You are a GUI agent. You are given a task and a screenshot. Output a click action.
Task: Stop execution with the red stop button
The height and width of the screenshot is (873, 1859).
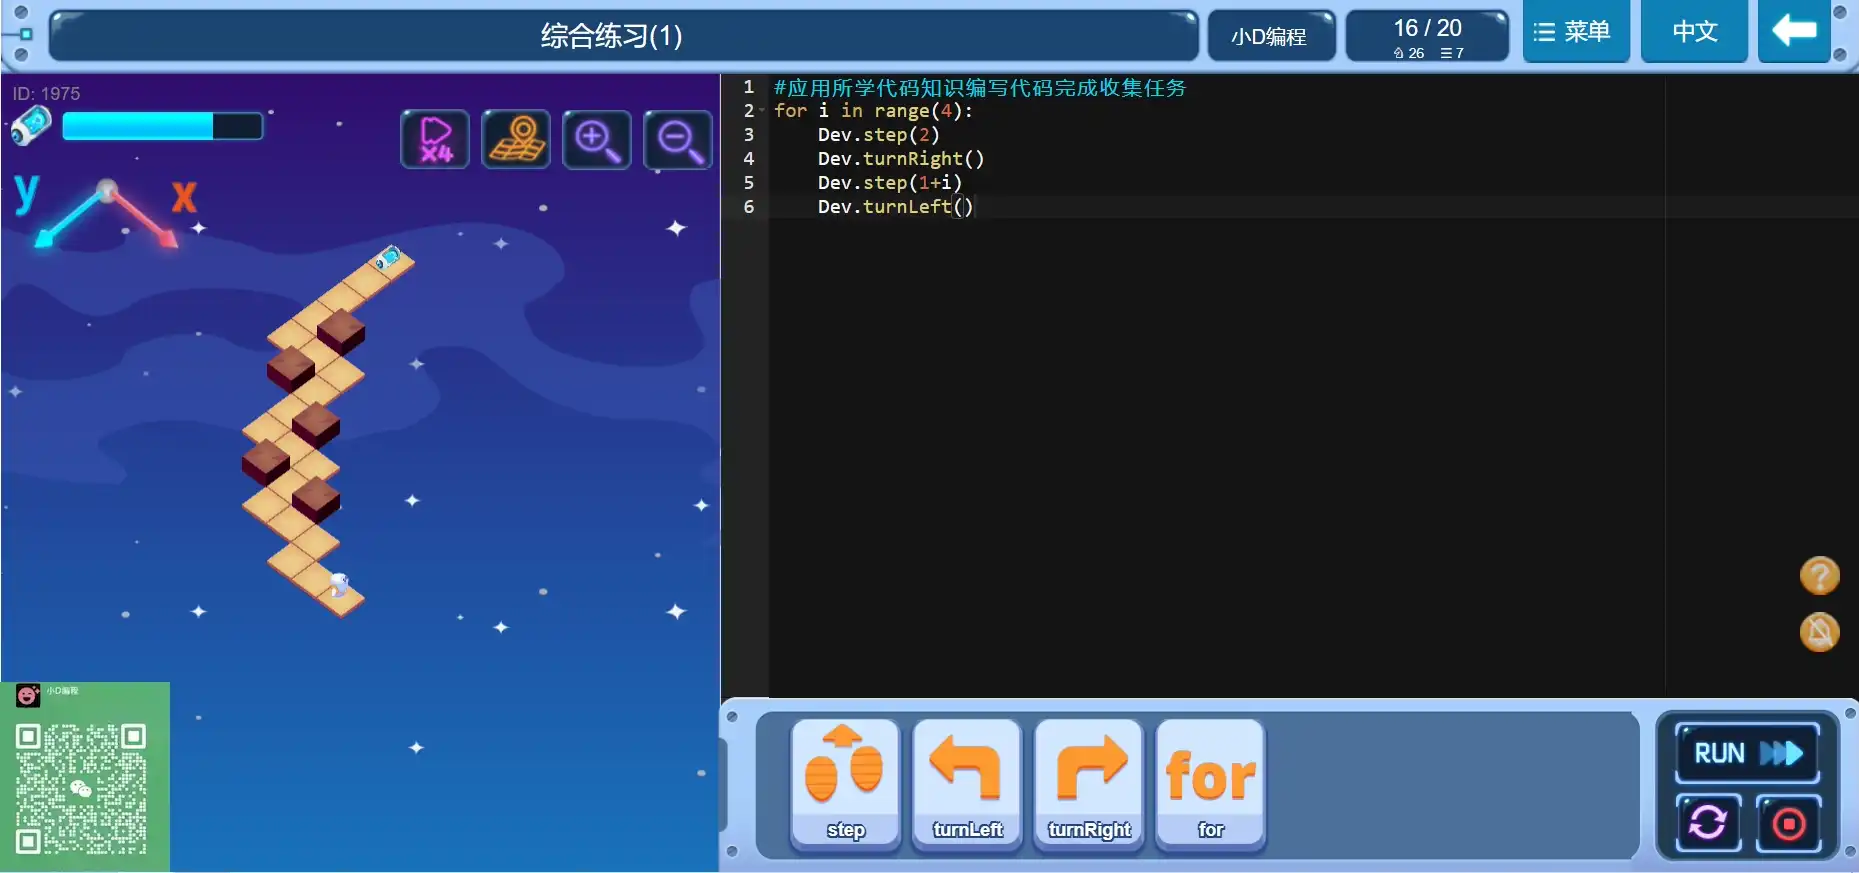(1788, 823)
